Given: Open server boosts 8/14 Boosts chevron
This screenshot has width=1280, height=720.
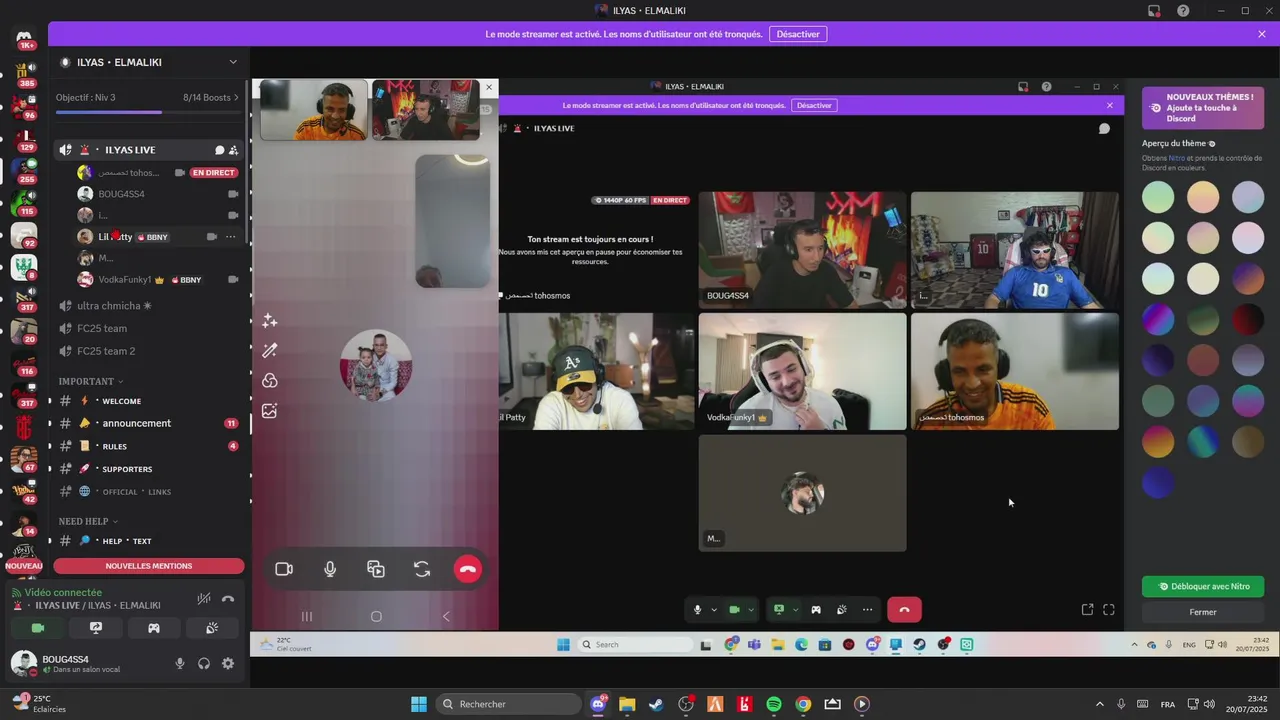Looking at the screenshot, I should click(236, 97).
